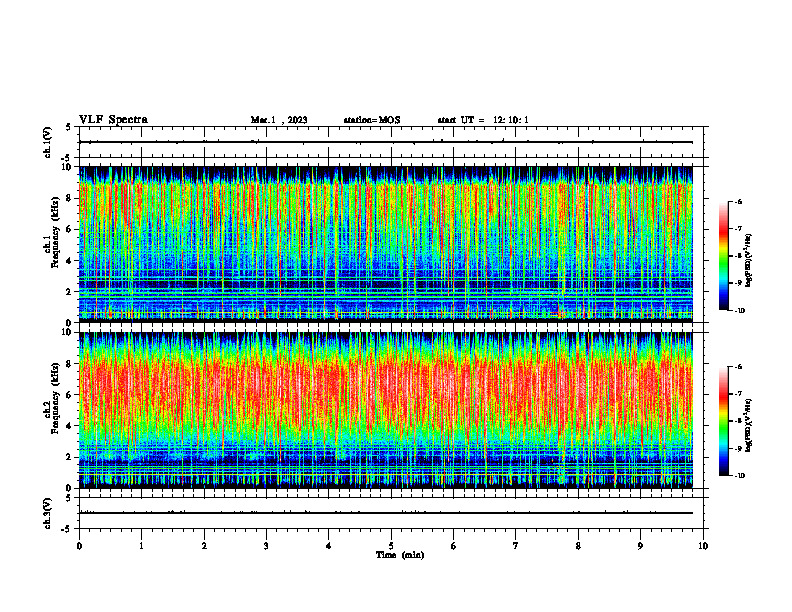
Task: Click the "-10" label on ch.2 color bar
Action: pos(739,476)
